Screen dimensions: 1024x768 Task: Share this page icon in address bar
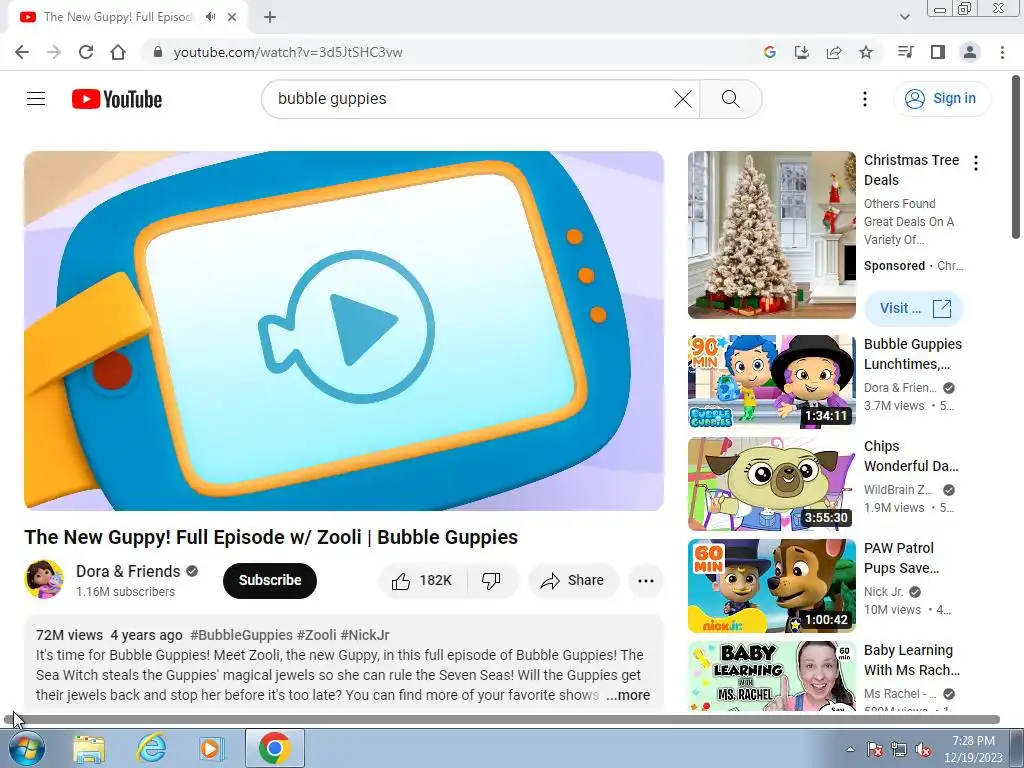click(834, 52)
